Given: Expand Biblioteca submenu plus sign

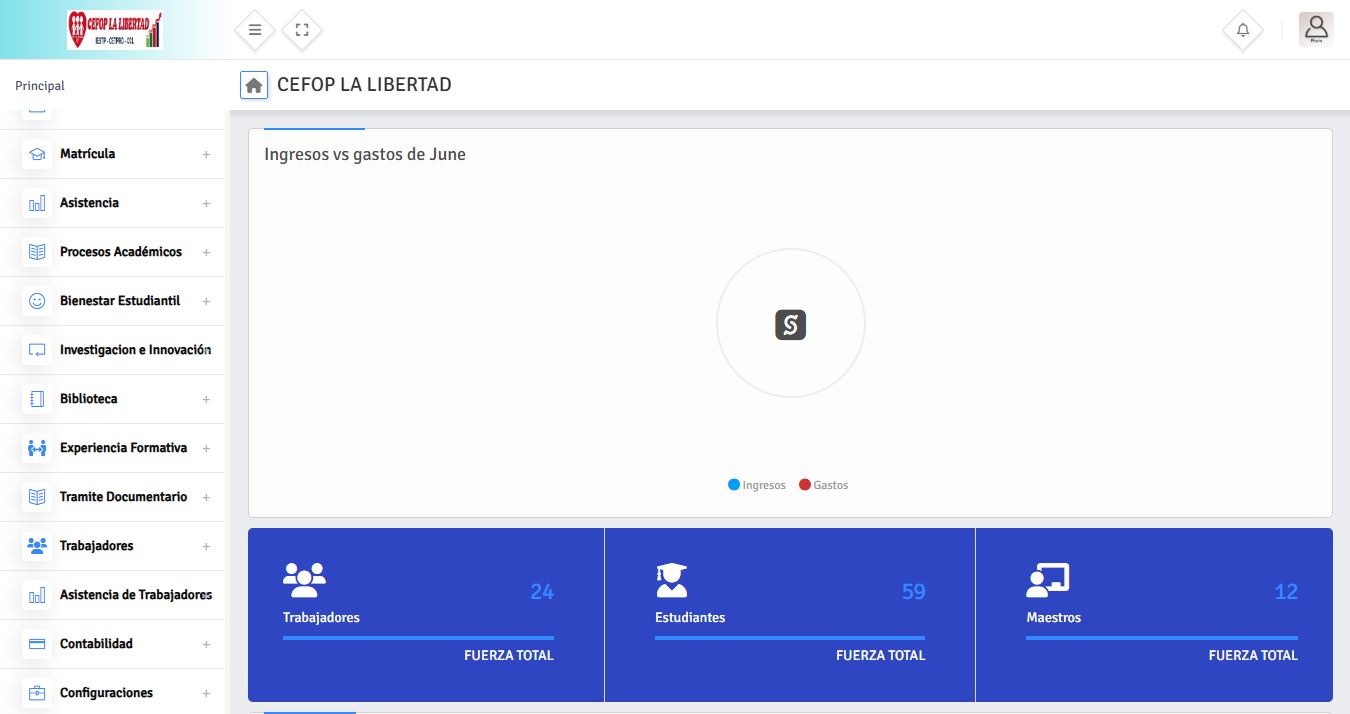Looking at the screenshot, I should tap(206, 399).
